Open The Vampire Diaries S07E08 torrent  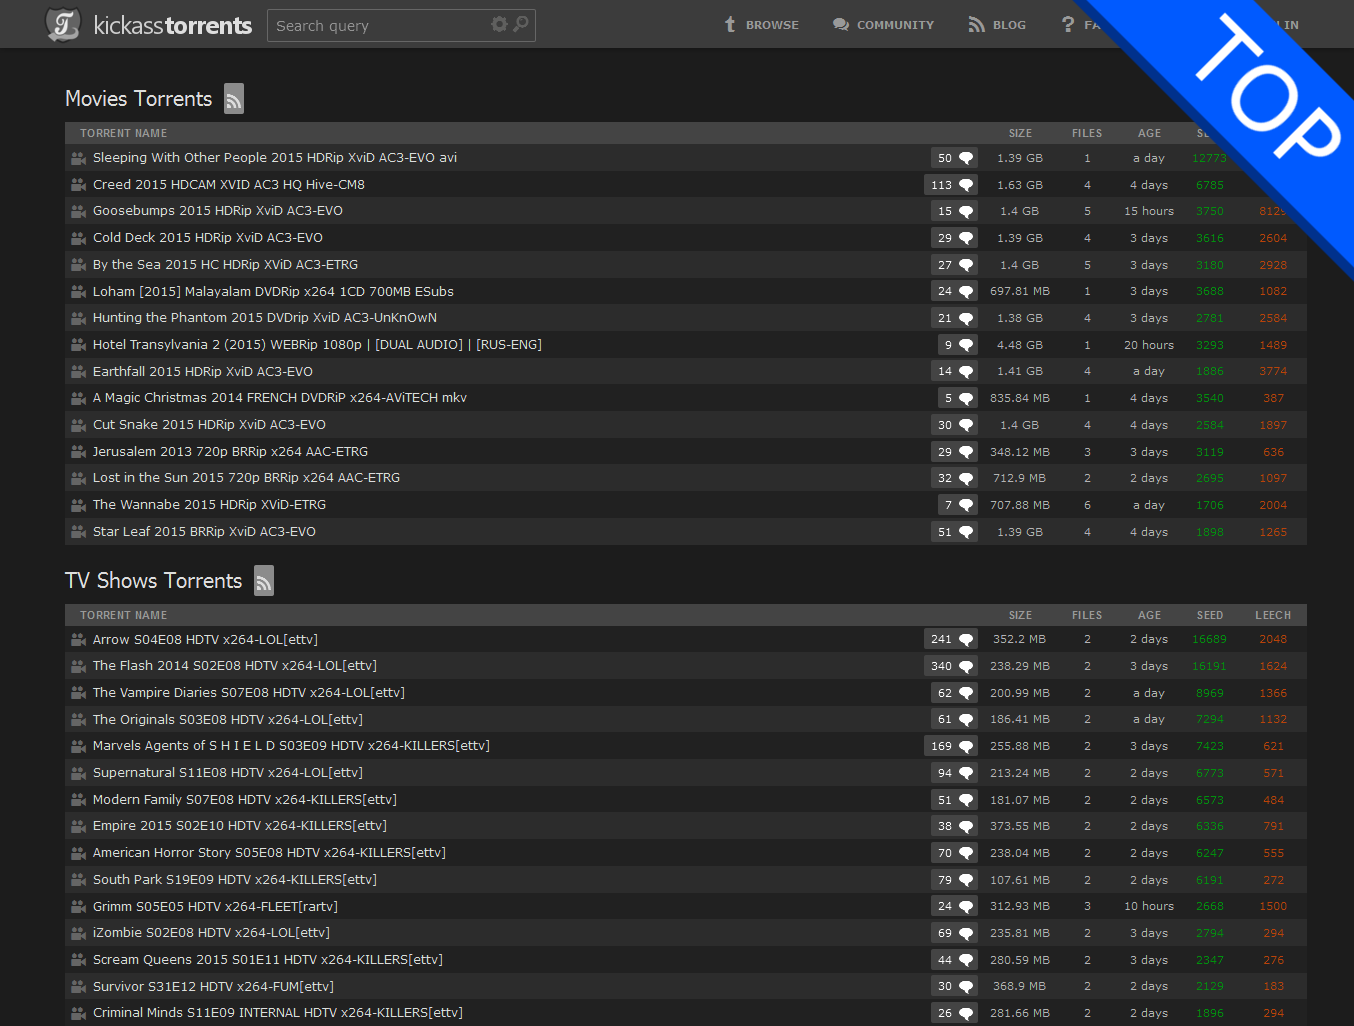[249, 692]
